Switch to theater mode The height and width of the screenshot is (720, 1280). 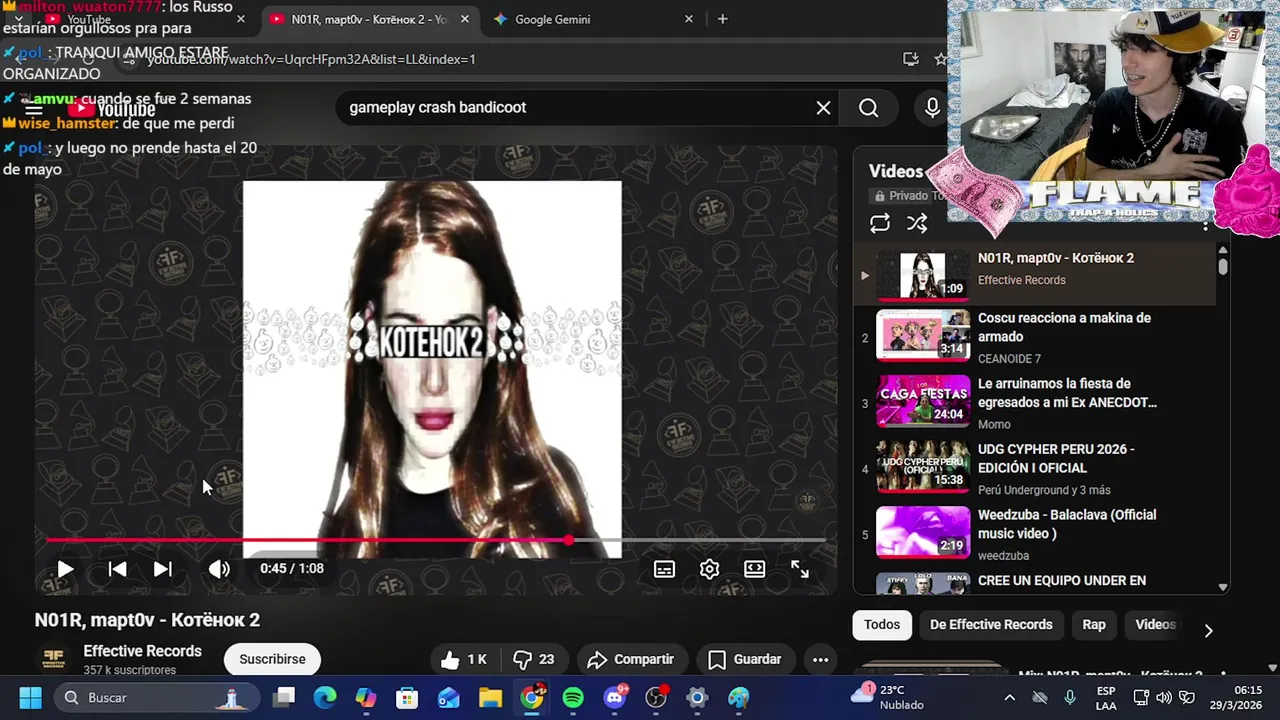pyautogui.click(x=755, y=568)
